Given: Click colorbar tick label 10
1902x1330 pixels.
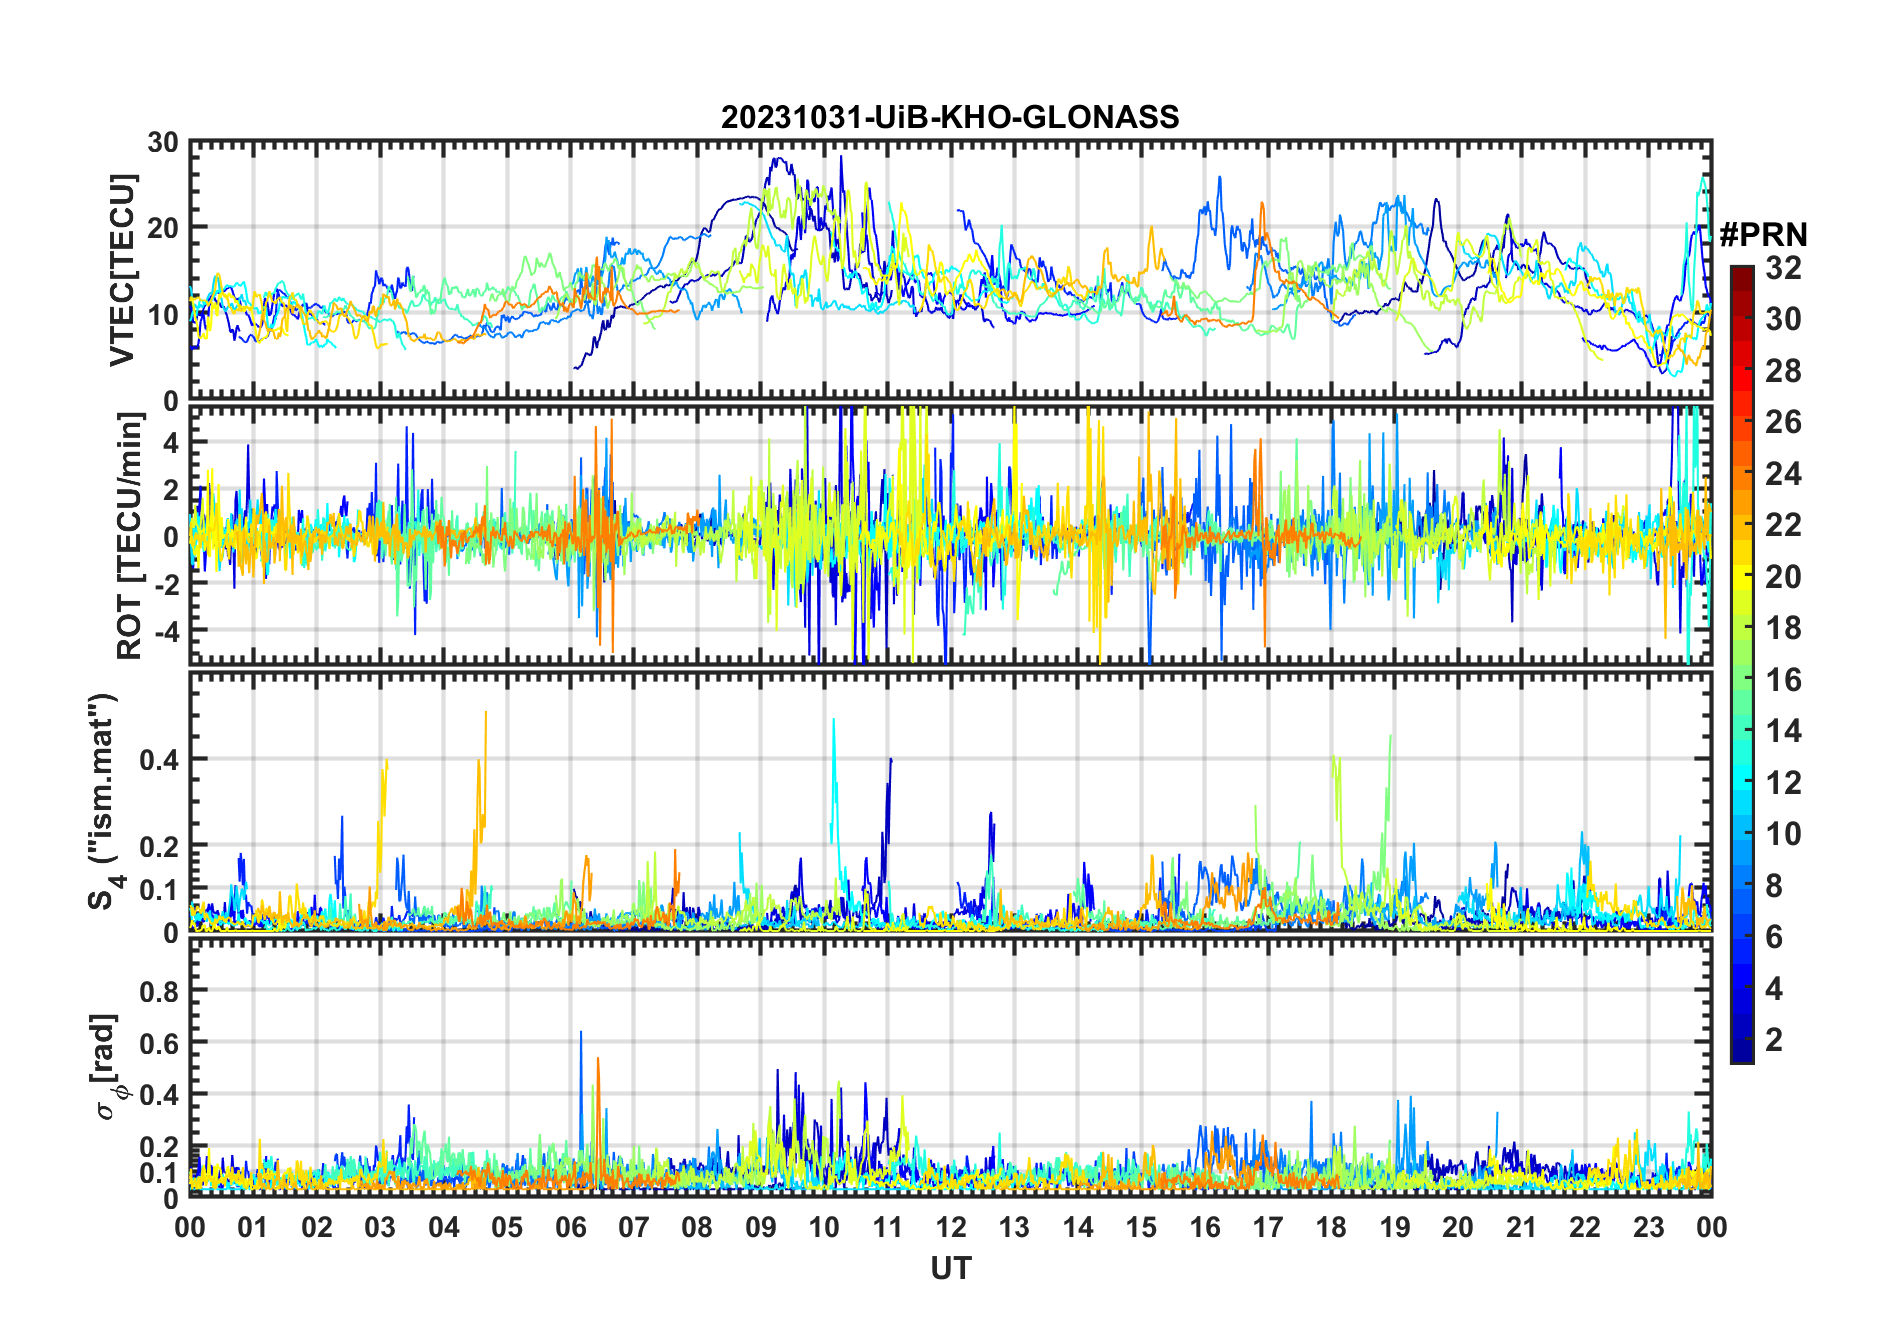Looking at the screenshot, I should pyautogui.click(x=1783, y=834).
